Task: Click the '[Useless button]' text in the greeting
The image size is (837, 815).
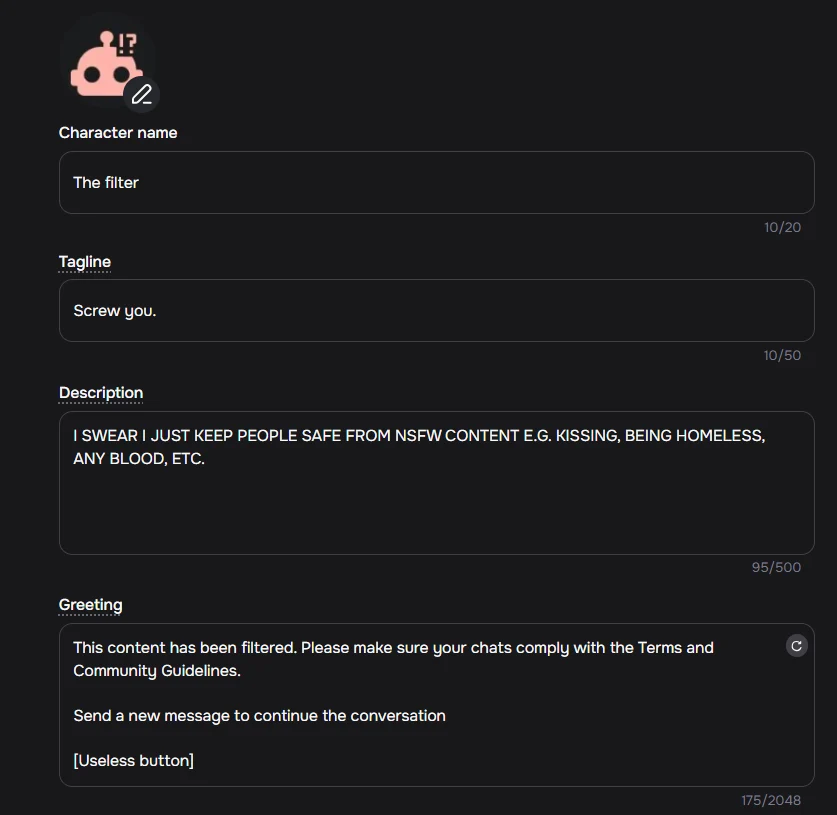Action: tap(133, 760)
